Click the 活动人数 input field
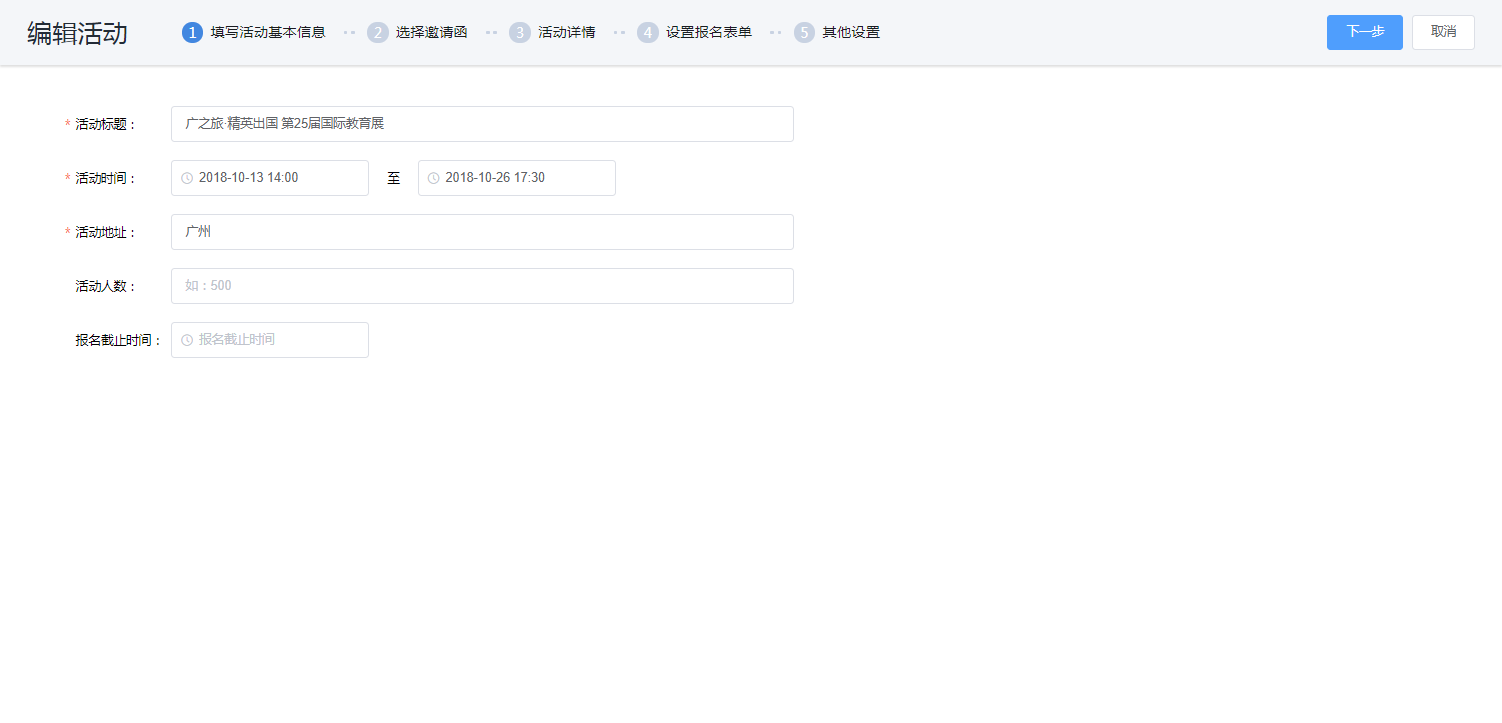 pyautogui.click(x=482, y=286)
